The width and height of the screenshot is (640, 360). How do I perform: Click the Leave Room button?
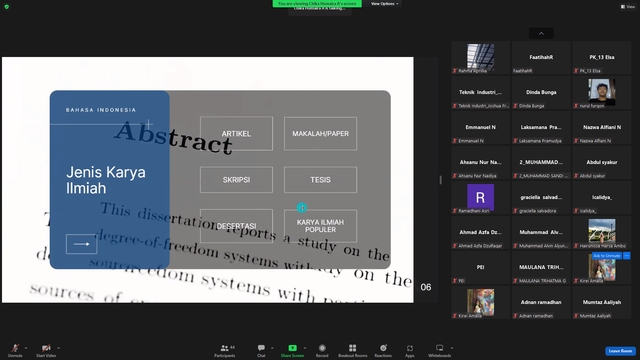(620, 351)
